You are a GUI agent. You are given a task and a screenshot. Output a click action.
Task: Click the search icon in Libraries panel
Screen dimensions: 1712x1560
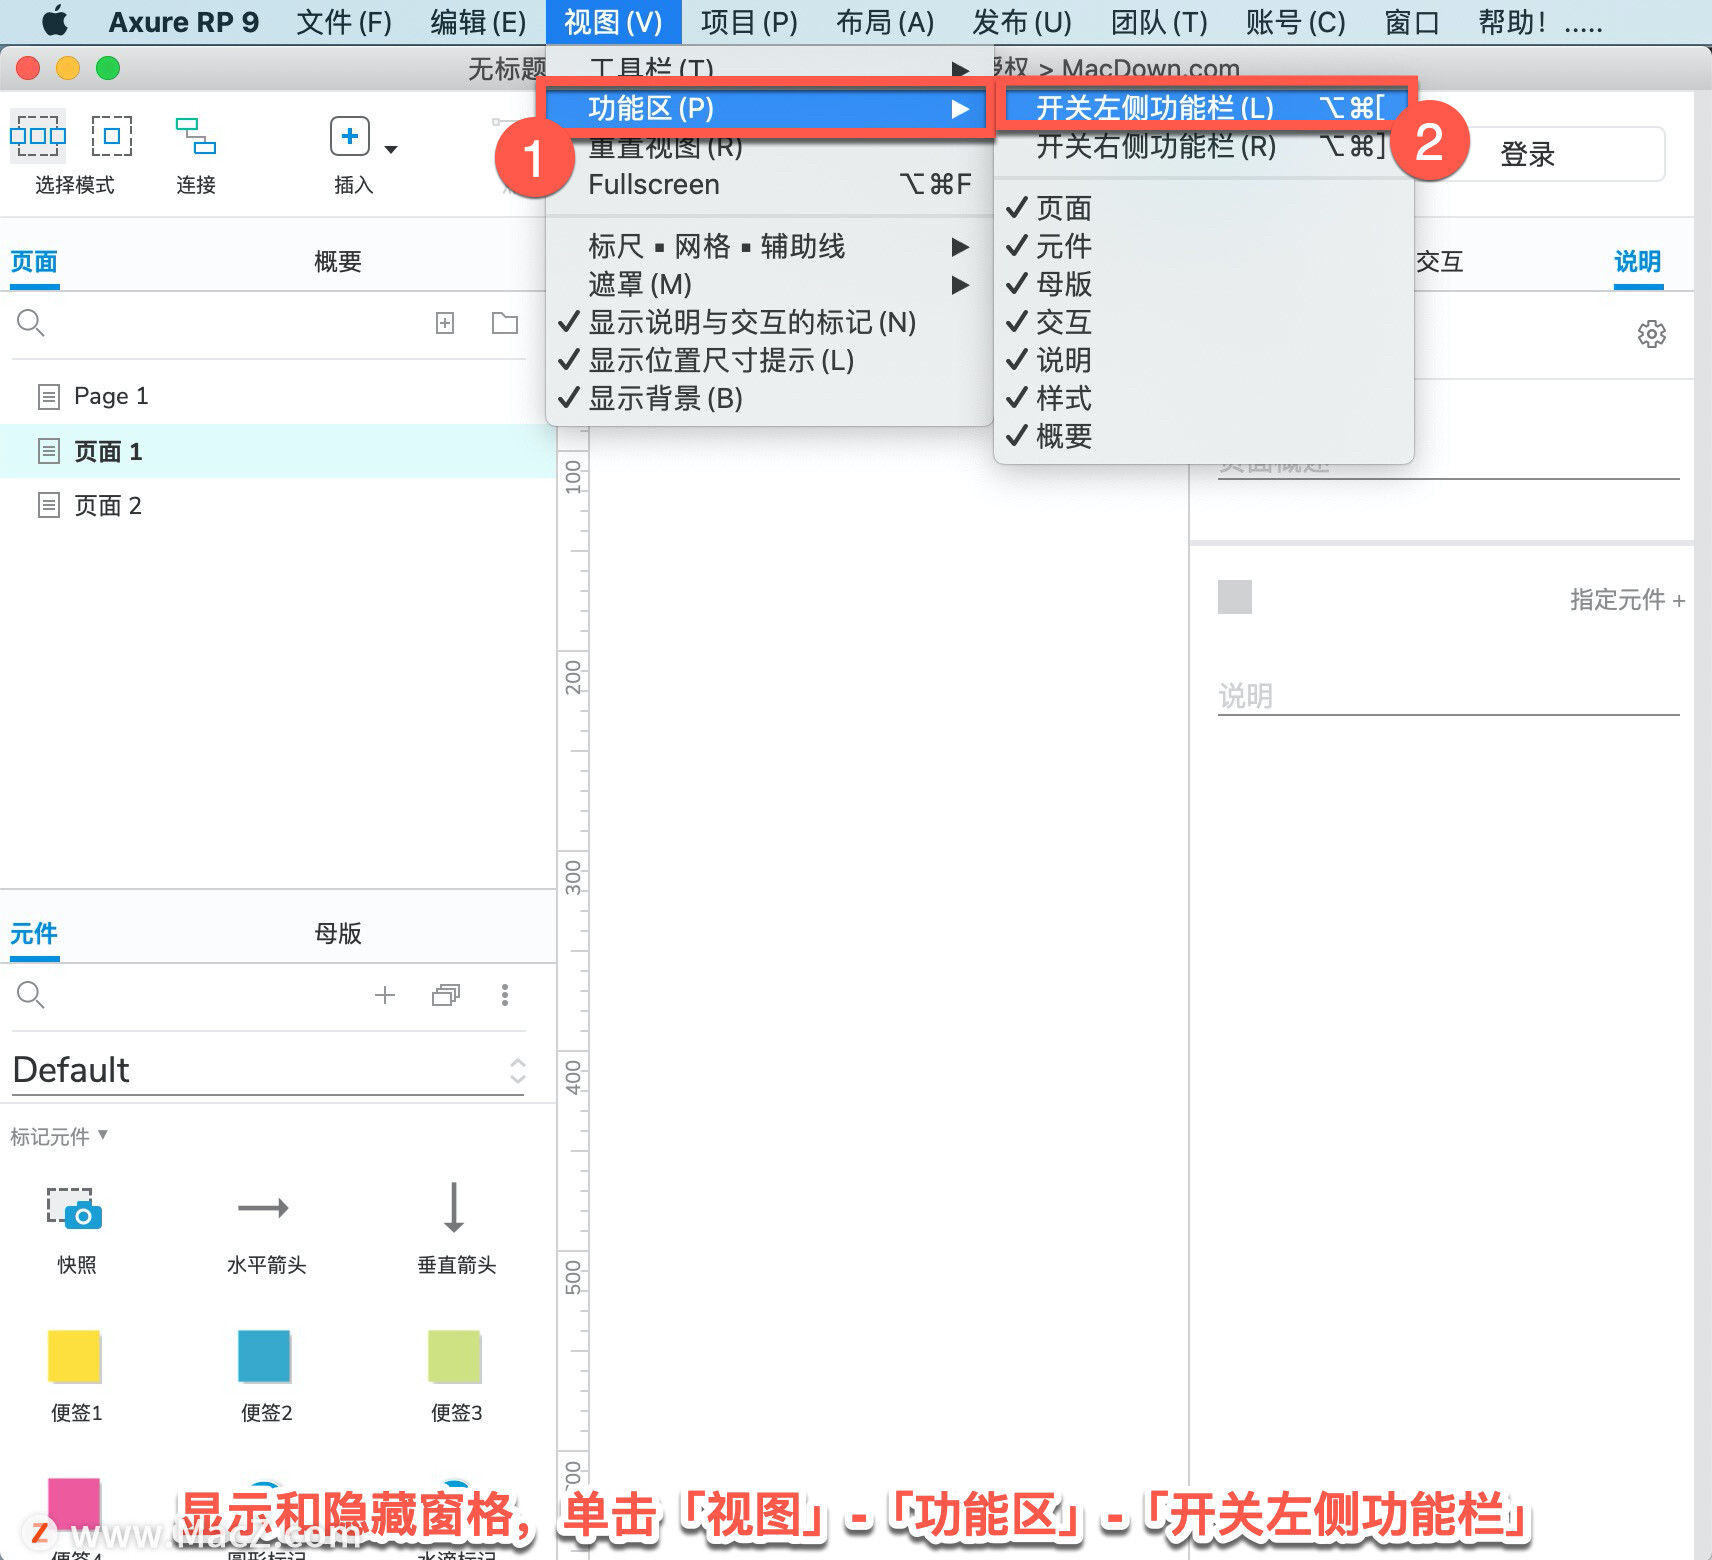point(31,995)
